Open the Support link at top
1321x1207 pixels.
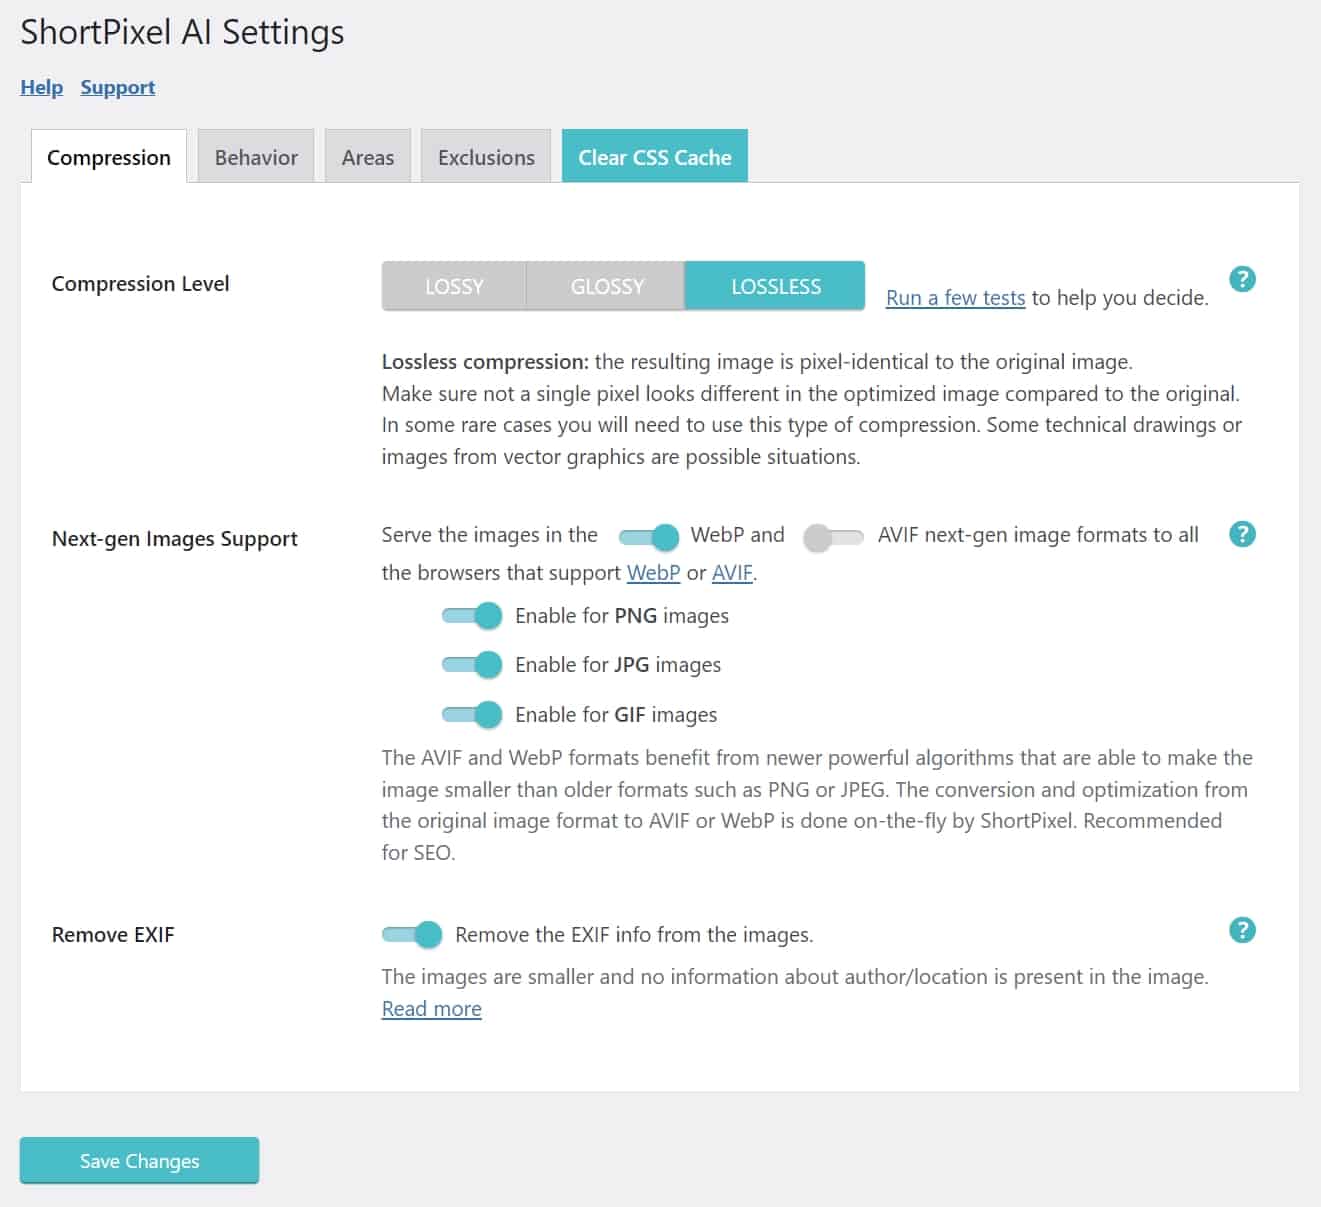pos(117,87)
